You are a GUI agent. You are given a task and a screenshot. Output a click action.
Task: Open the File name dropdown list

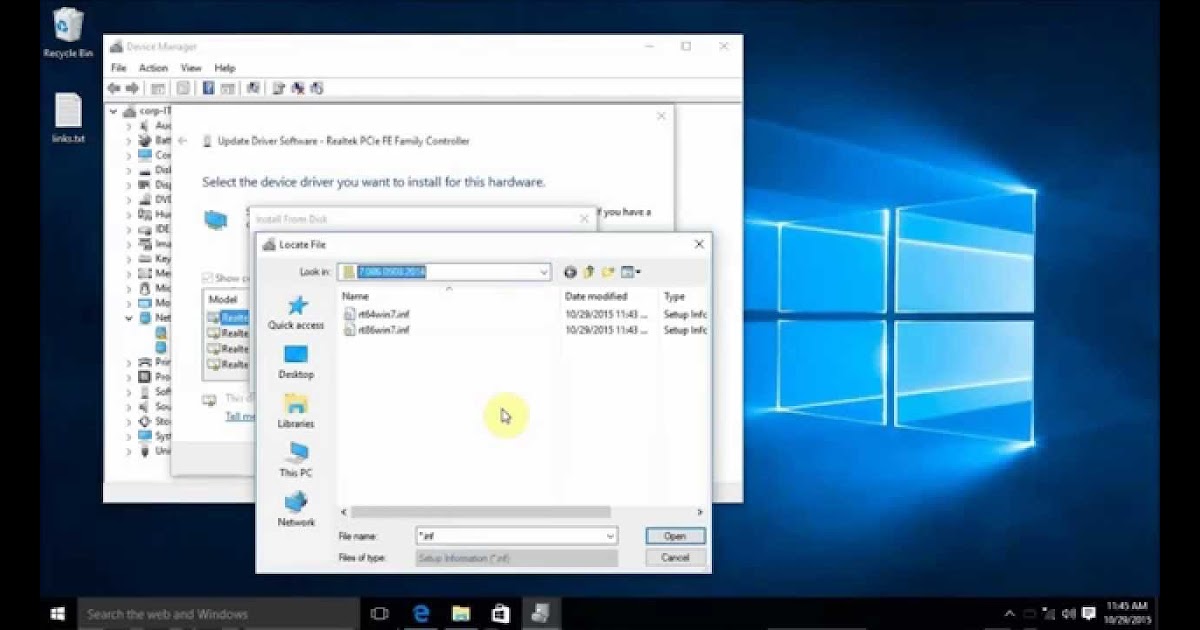pos(610,536)
